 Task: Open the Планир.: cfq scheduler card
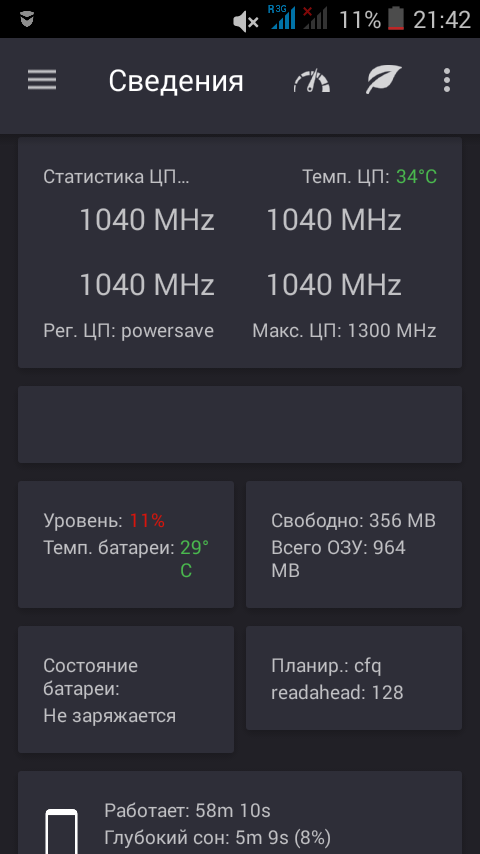354,678
